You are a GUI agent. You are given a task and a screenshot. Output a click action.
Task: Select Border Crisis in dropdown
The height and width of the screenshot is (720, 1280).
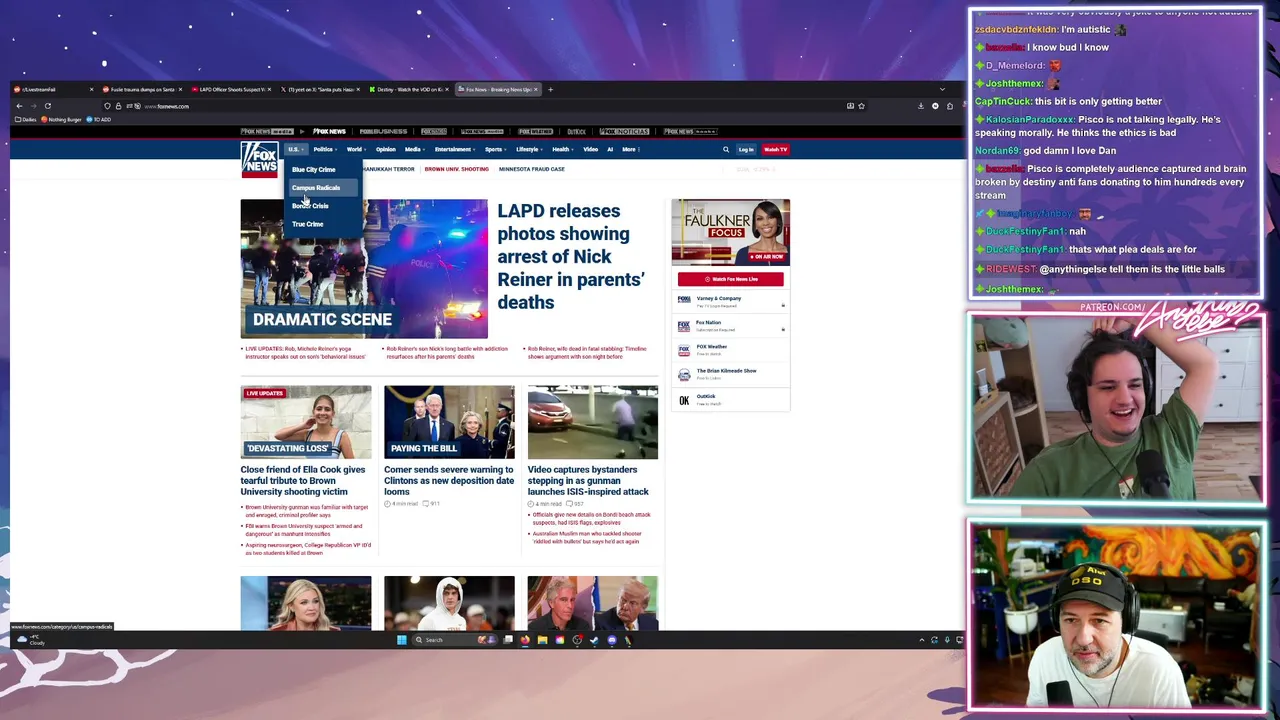pos(310,205)
